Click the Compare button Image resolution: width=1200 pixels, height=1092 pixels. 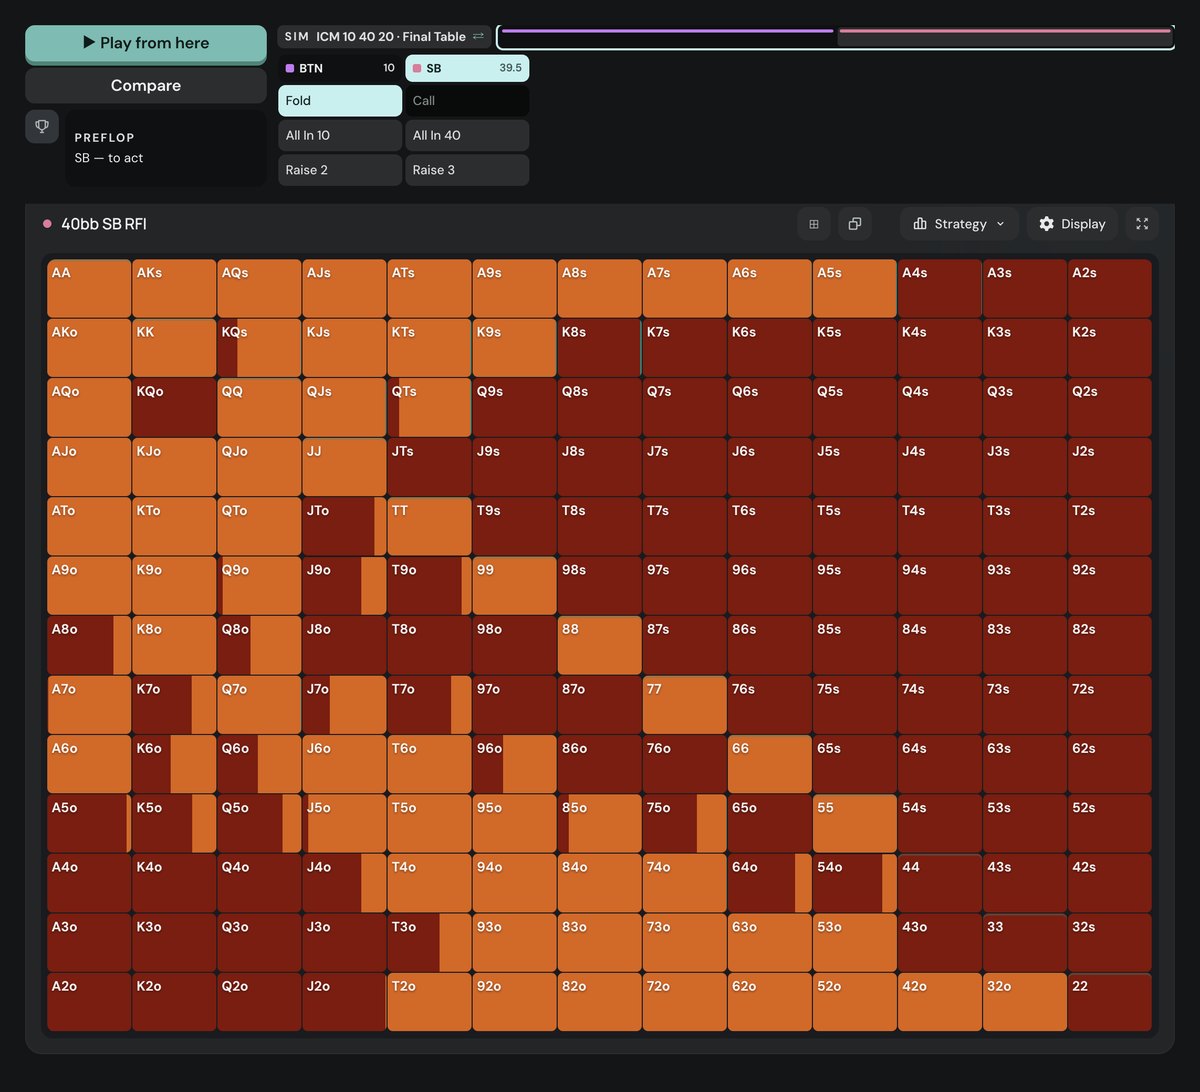146,86
